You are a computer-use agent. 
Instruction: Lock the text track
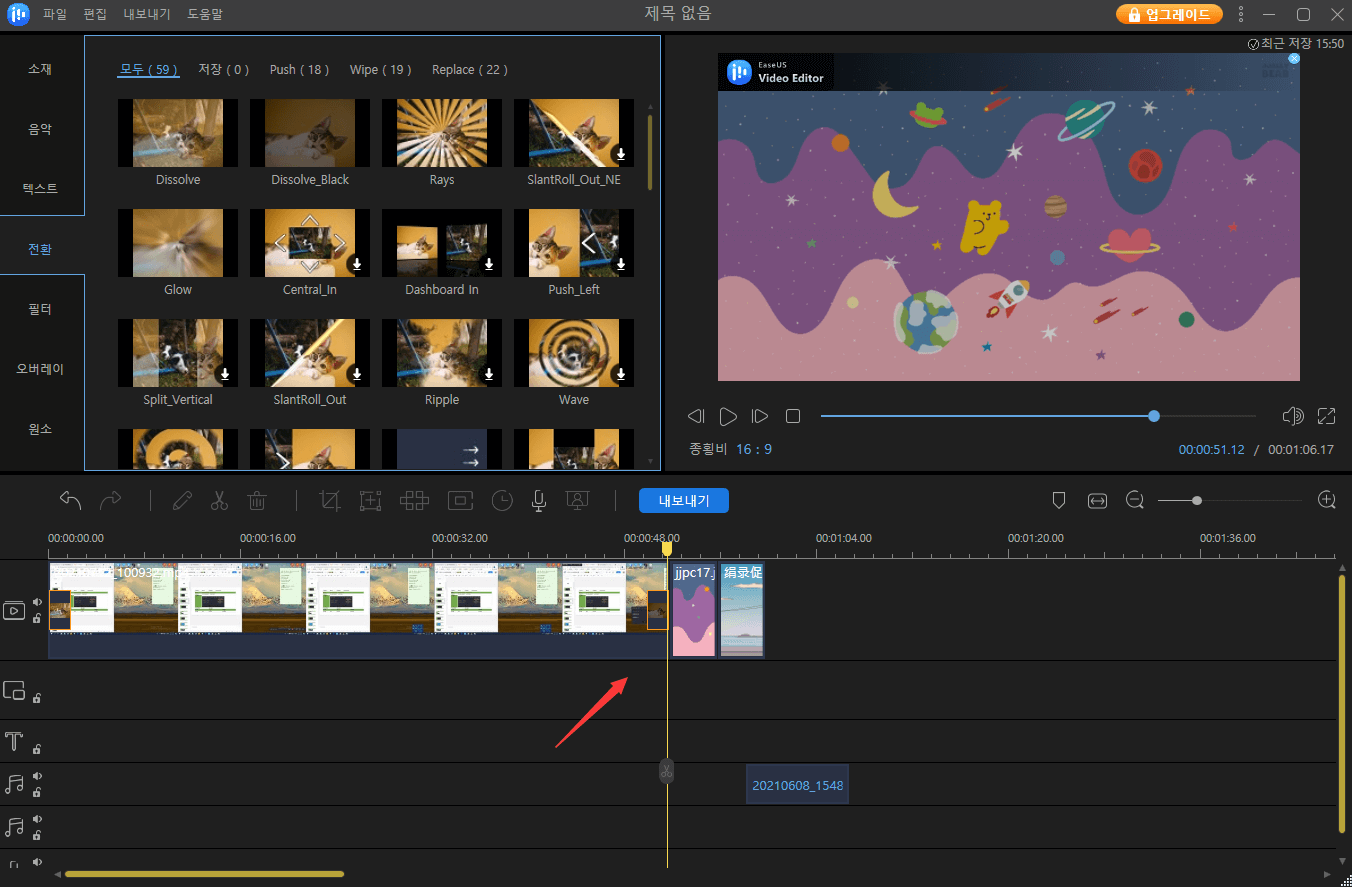[37, 749]
